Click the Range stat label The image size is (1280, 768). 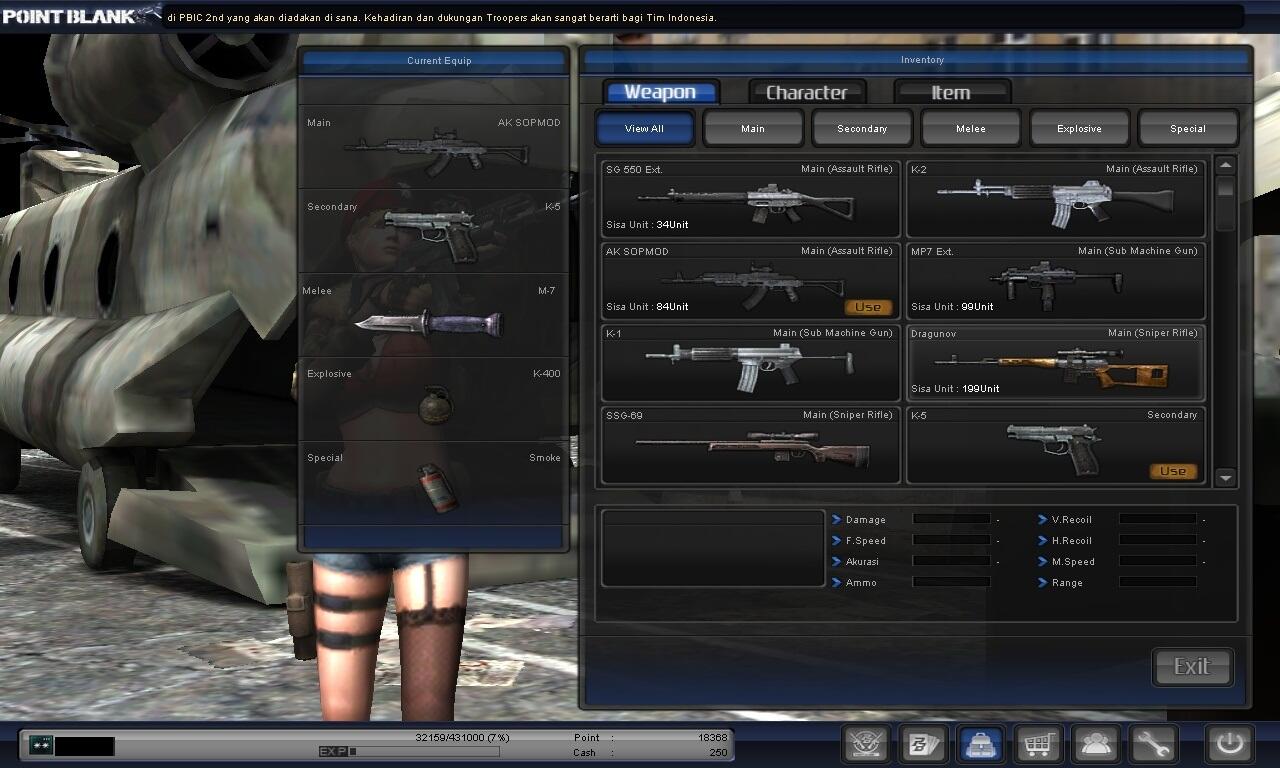pyautogui.click(x=1067, y=582)
